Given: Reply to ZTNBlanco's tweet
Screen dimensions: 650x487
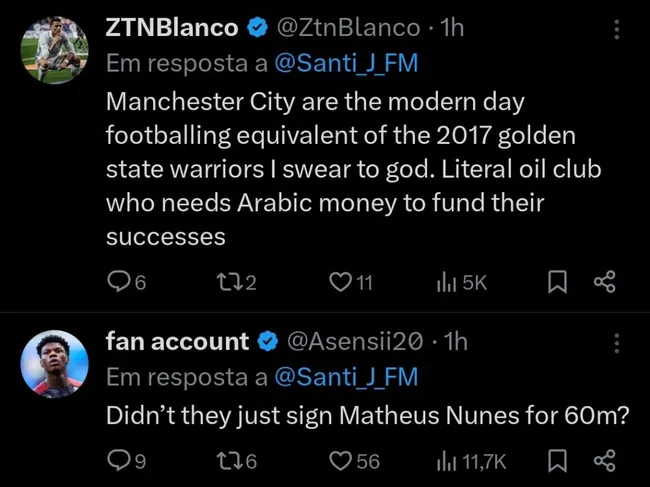Looking at the screenshot, I should pyautogui.click(x=118, y=283).
